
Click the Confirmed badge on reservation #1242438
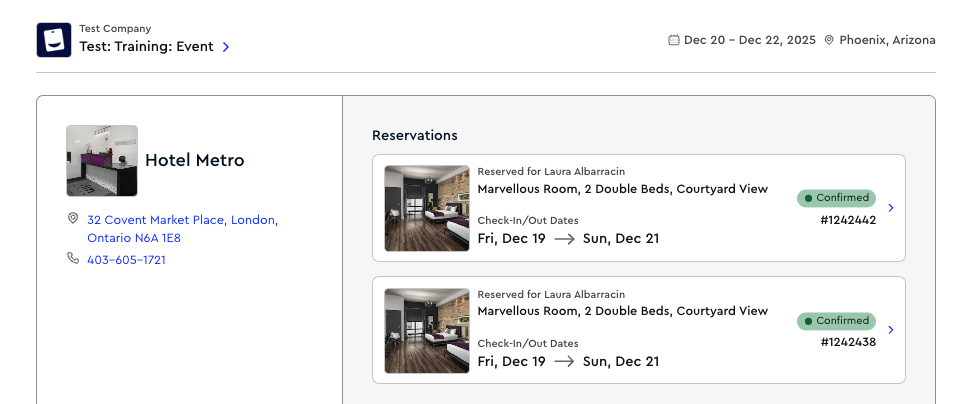(836, 321)
